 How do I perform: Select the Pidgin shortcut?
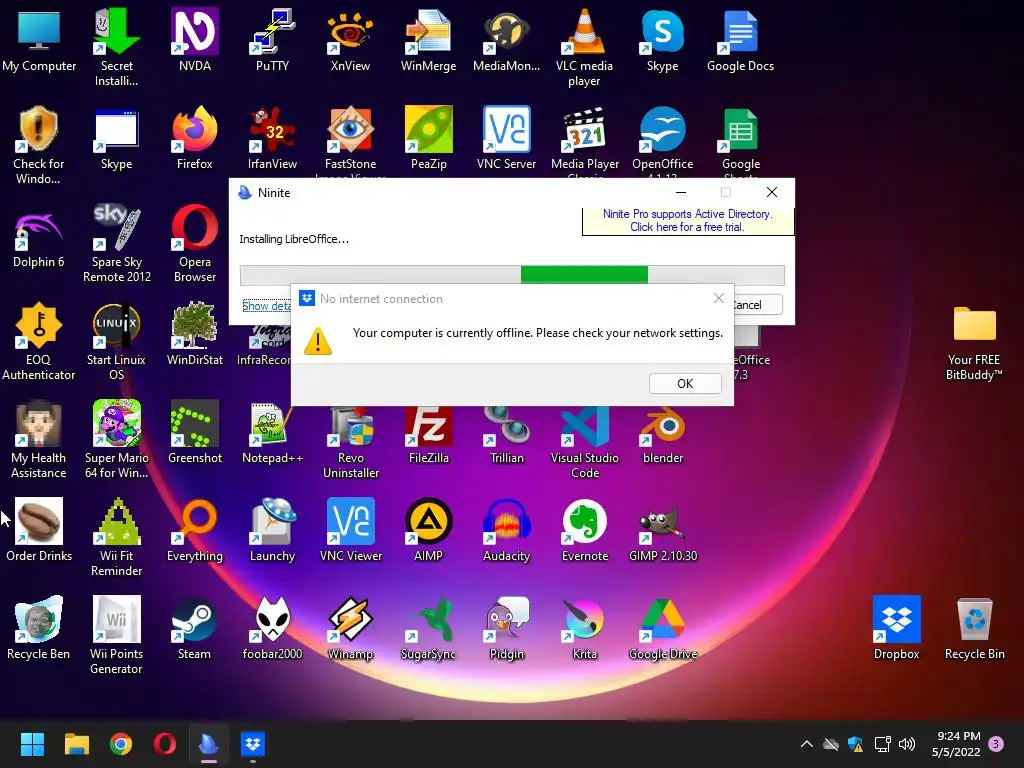click(506, 628)
